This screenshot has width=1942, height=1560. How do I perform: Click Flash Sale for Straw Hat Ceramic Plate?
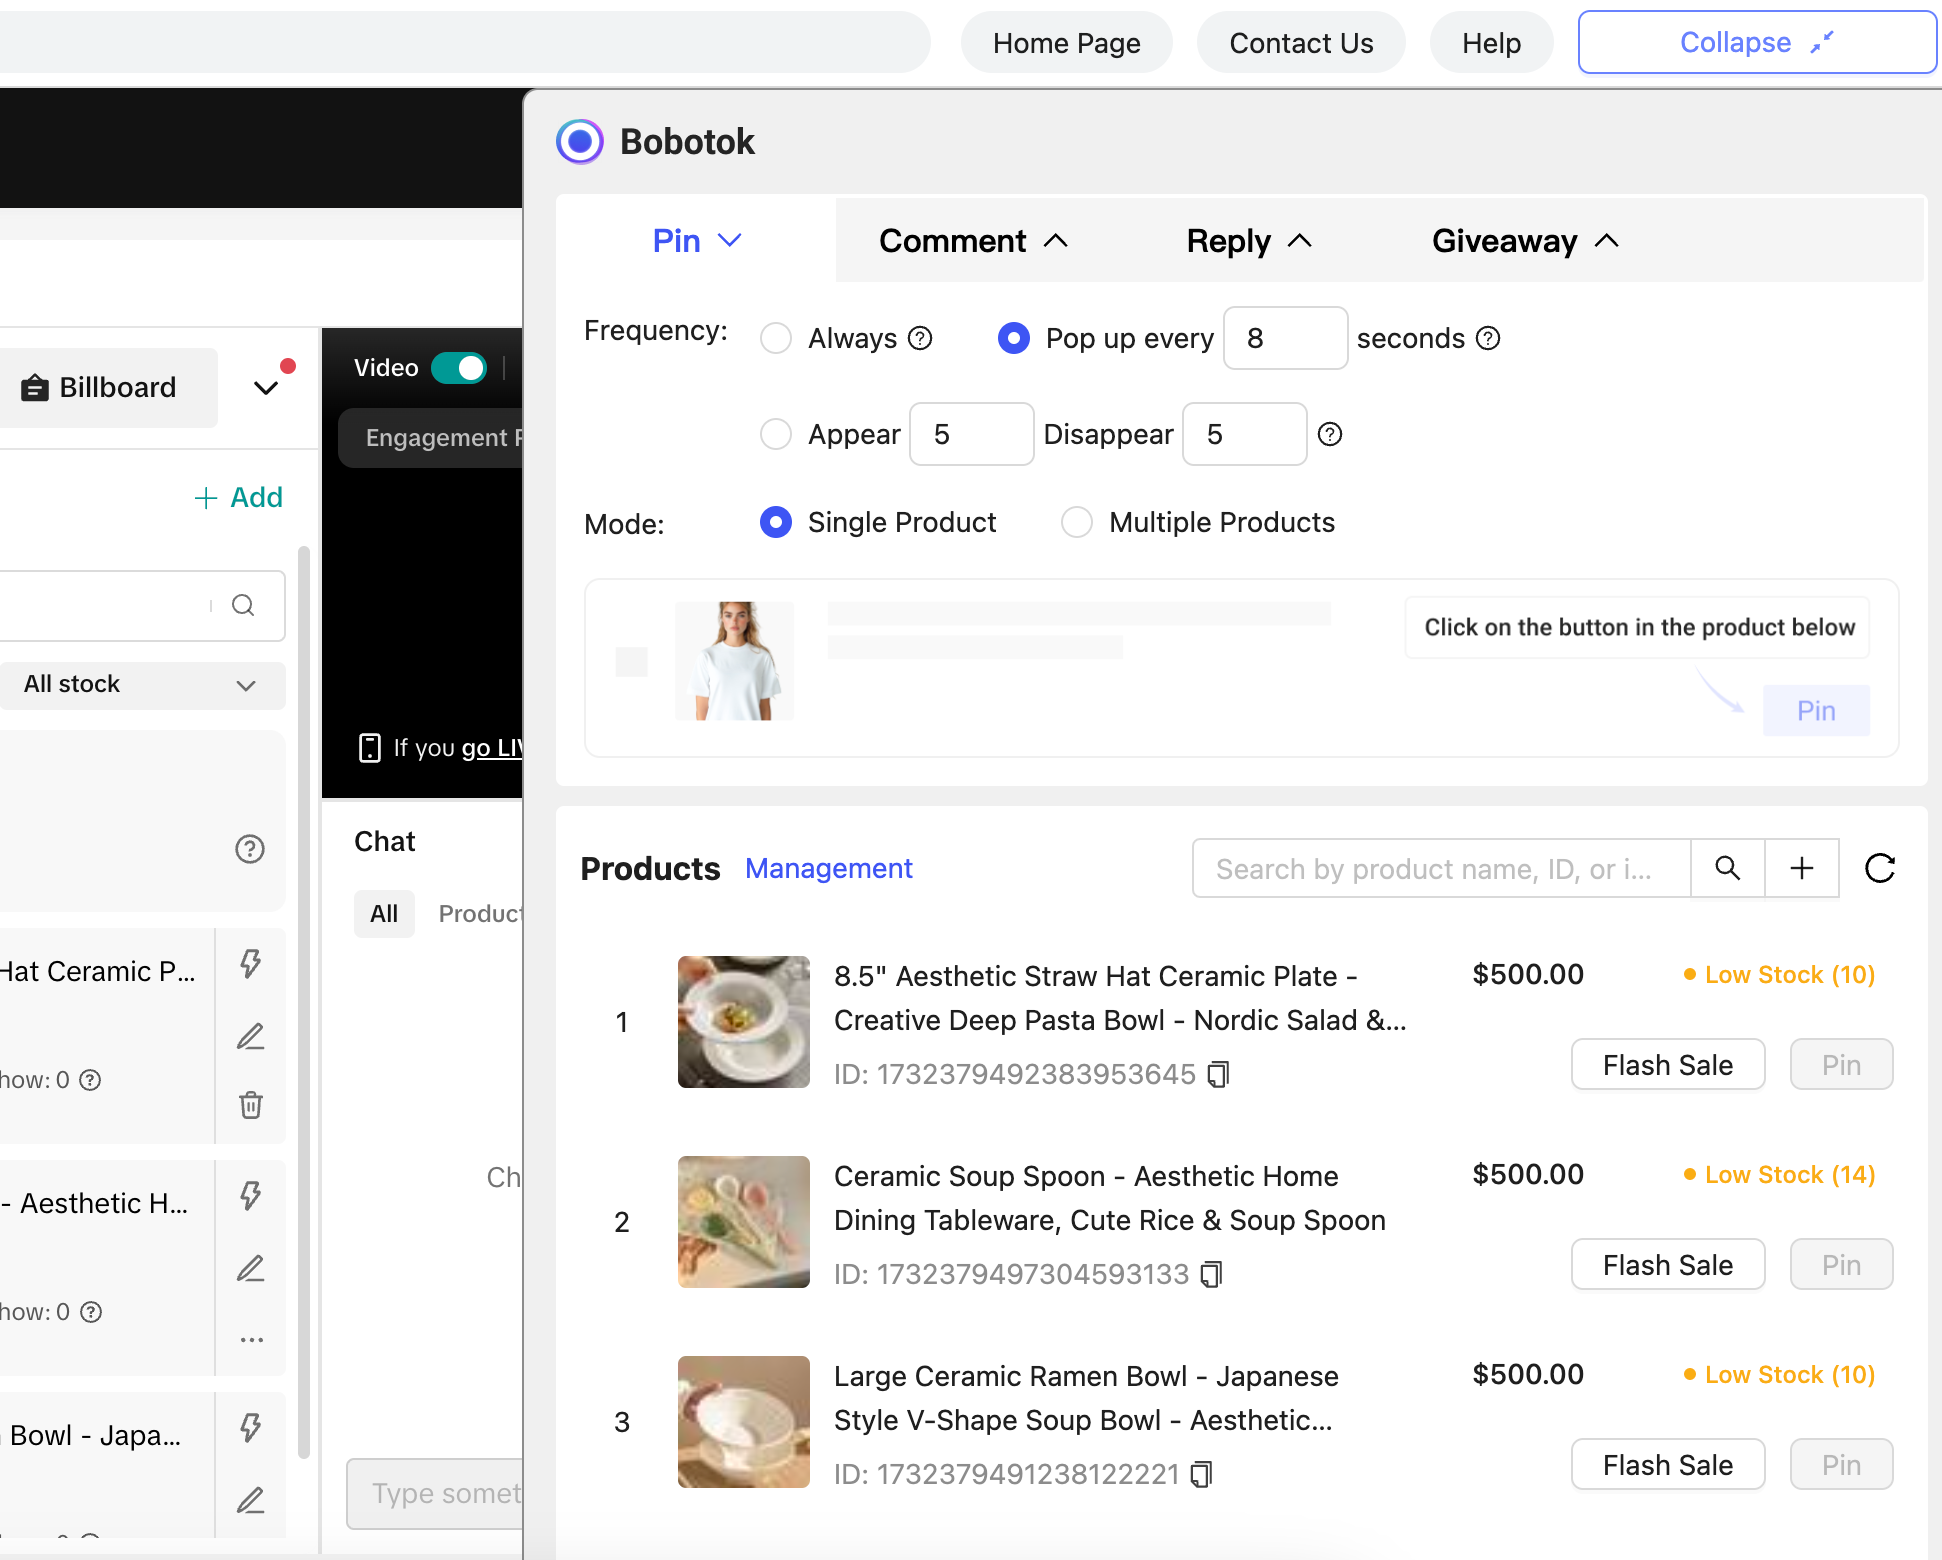pyautogui.click(x=1668, y=1065)
